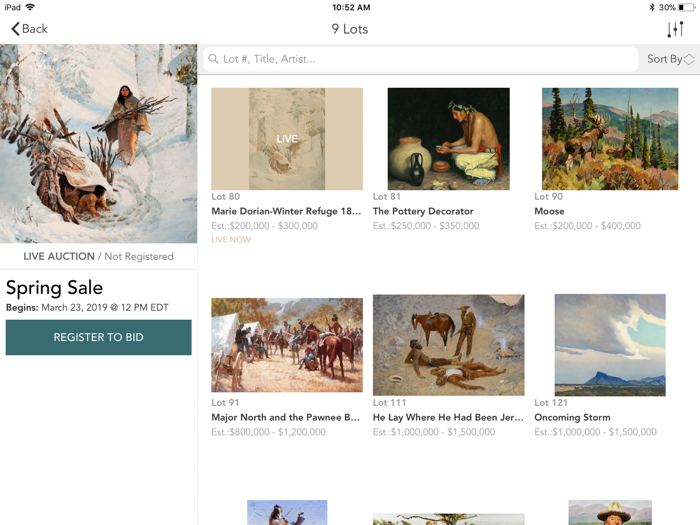
Task: Select the Marie Dorian-Winter Refuge title
Action: pos(286,211)
